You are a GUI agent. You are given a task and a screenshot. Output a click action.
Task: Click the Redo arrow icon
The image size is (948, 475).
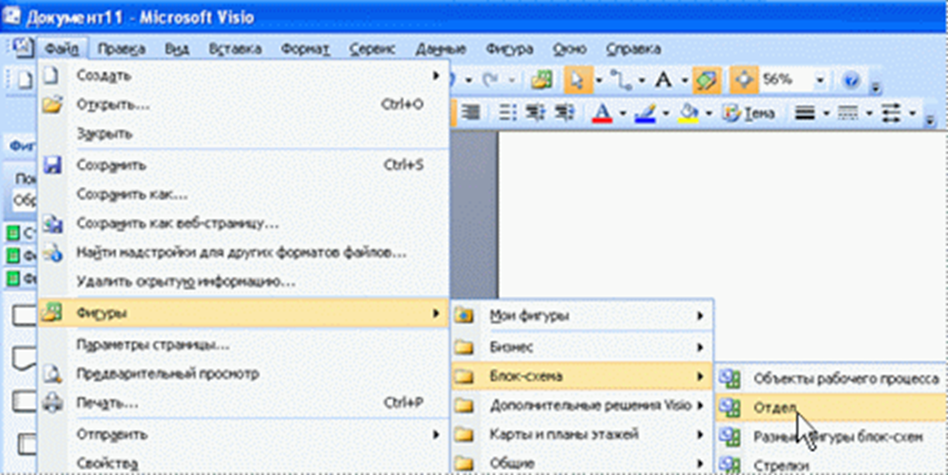492,80
